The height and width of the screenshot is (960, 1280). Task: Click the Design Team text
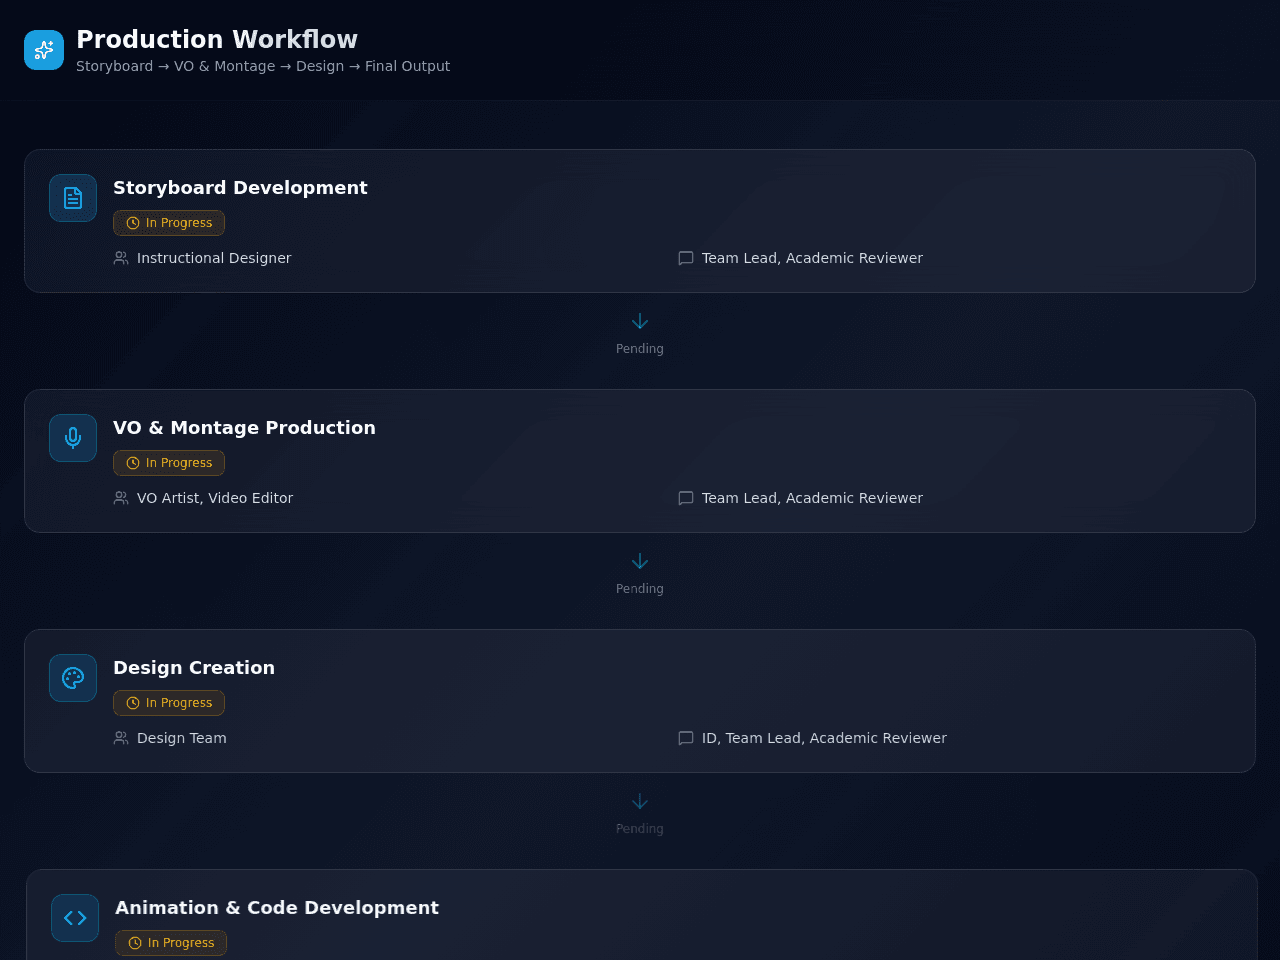[182, 738]
